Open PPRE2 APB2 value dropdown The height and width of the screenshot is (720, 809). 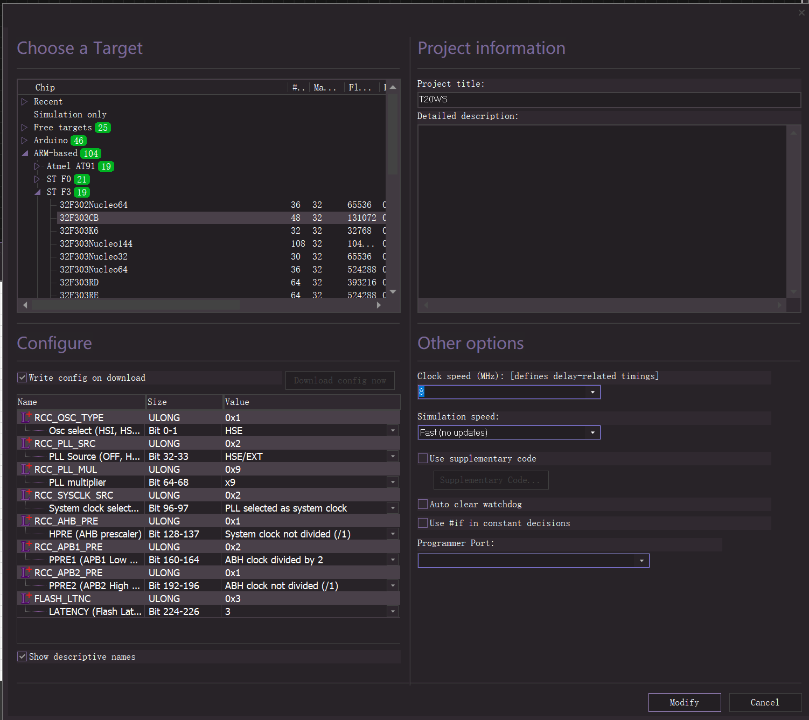click(393, 585)
